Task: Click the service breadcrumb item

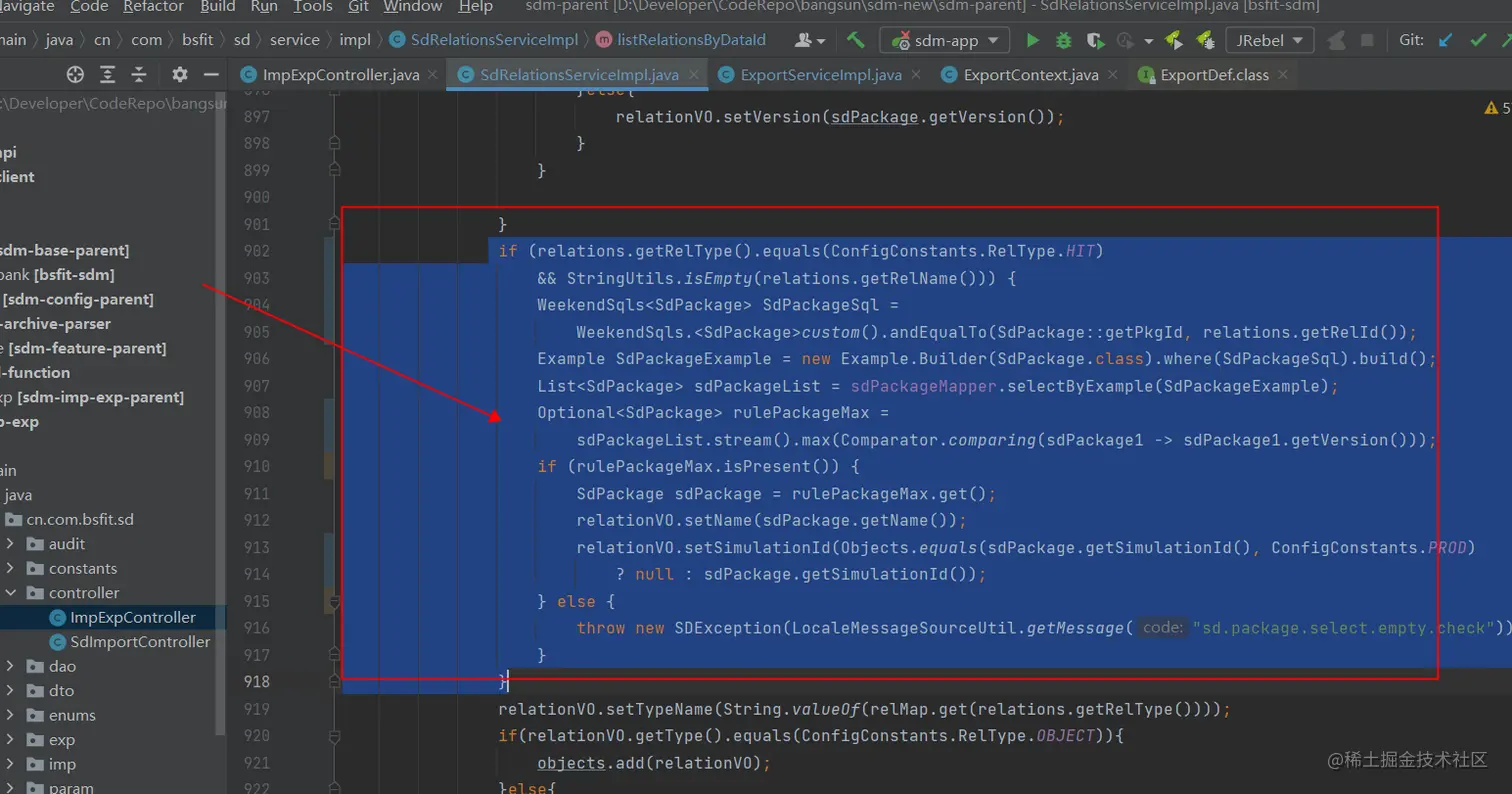Action: pos(295,40)
